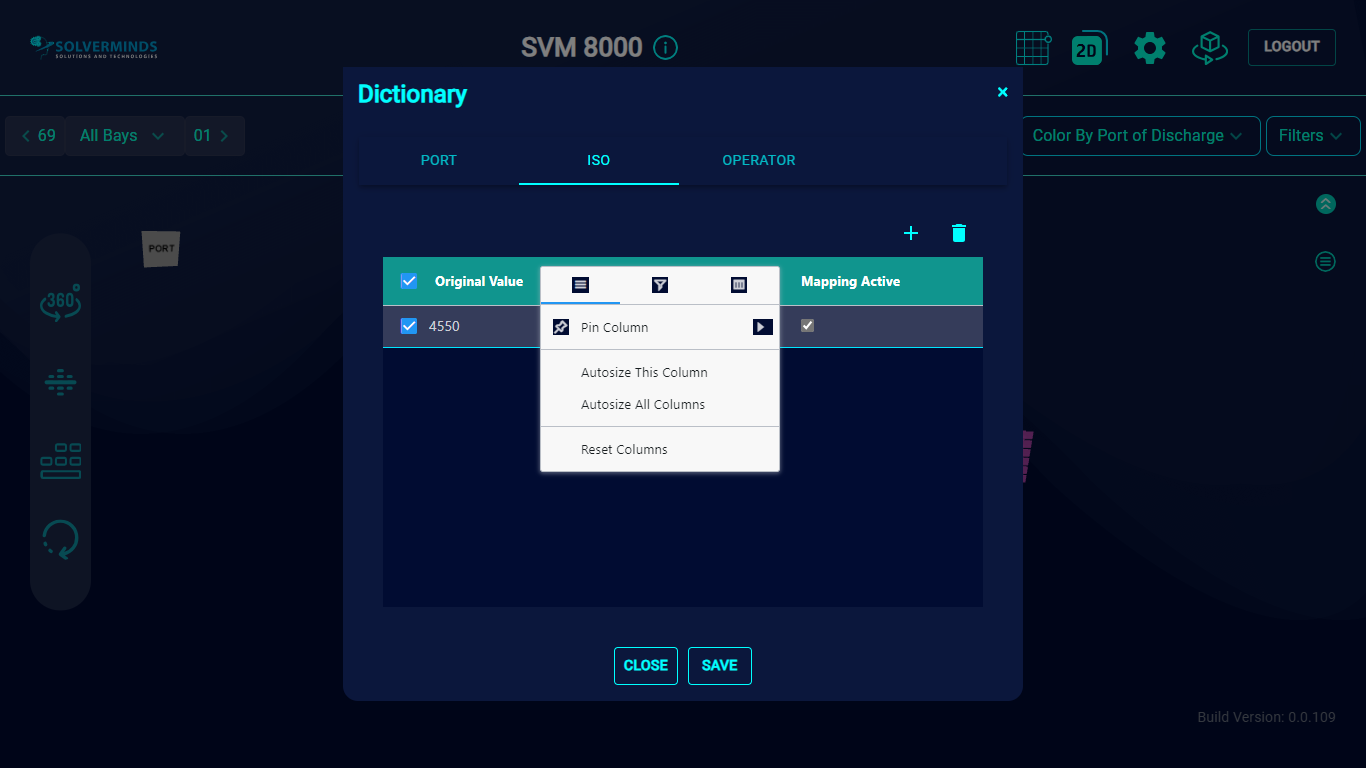This screenshot has width=1366, height=768.
Task: Click the Solverminds logo
Action: coord(94,47)
